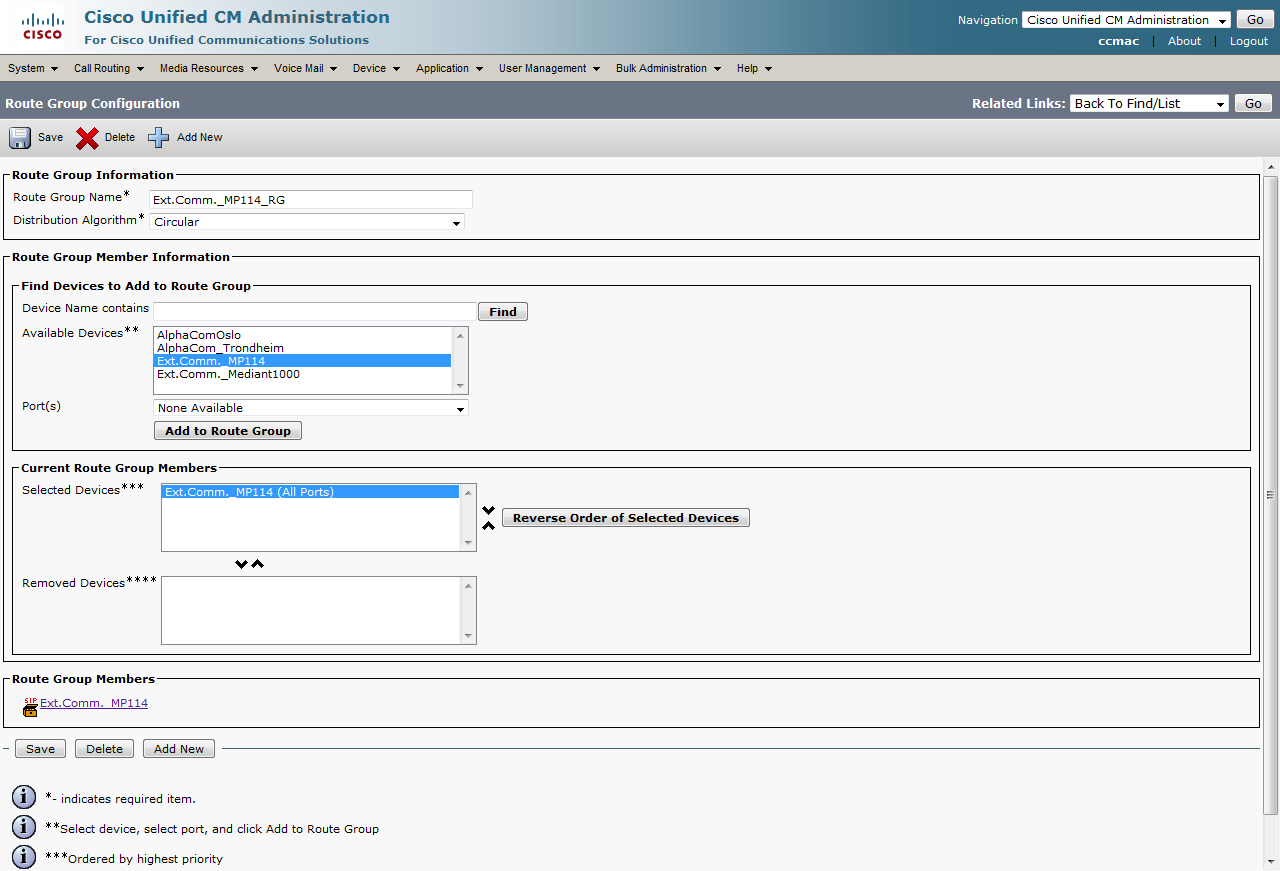
Task: Move selected device down using arrow beside Selected Devices
Action: point(488,510)
